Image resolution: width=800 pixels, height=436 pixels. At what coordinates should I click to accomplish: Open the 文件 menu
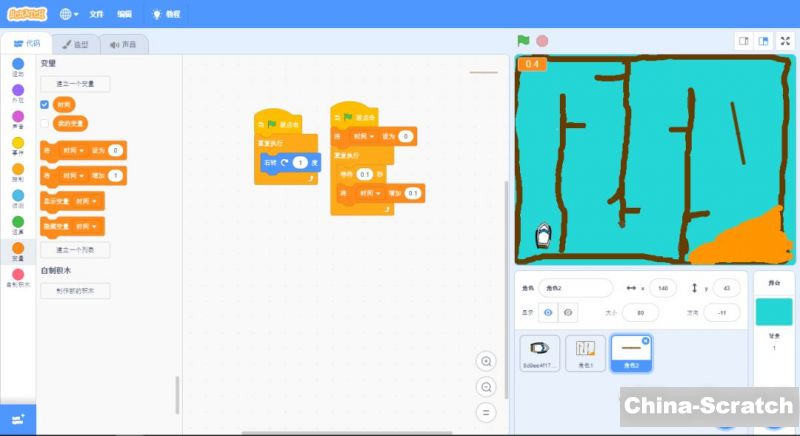point(96,14)
